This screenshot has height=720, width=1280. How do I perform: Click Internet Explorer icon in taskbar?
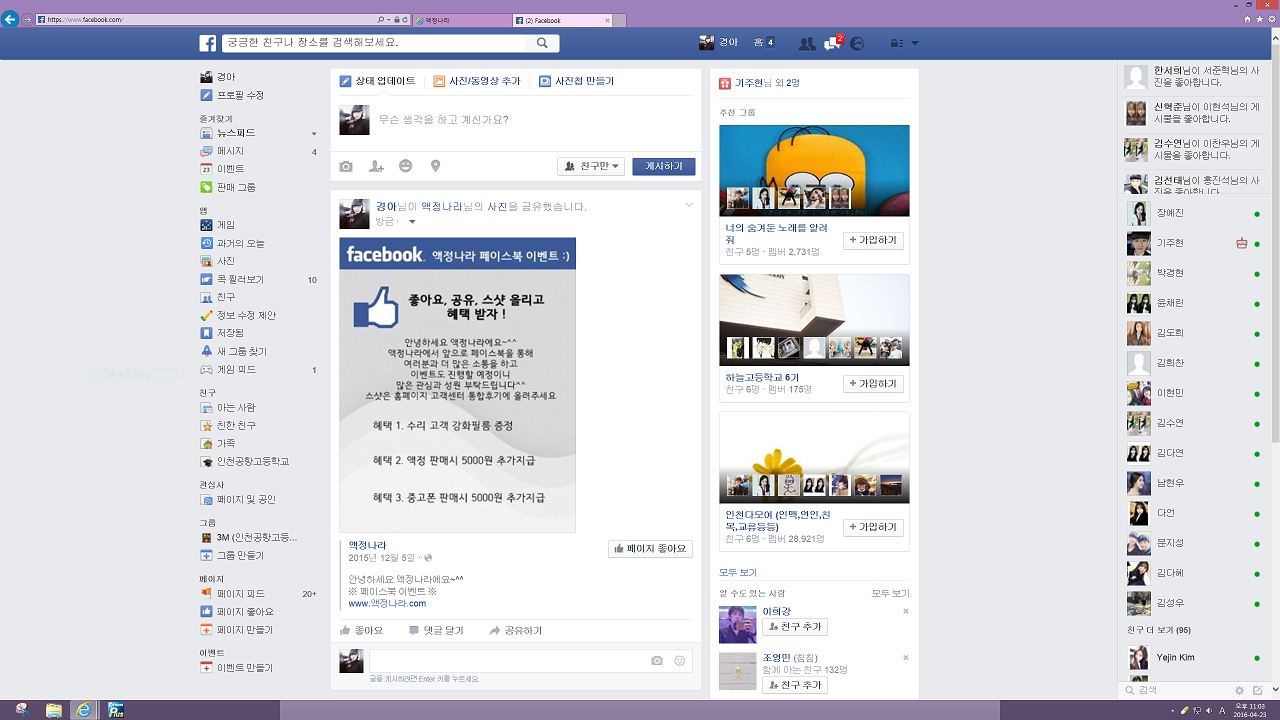tap(84, 710)
